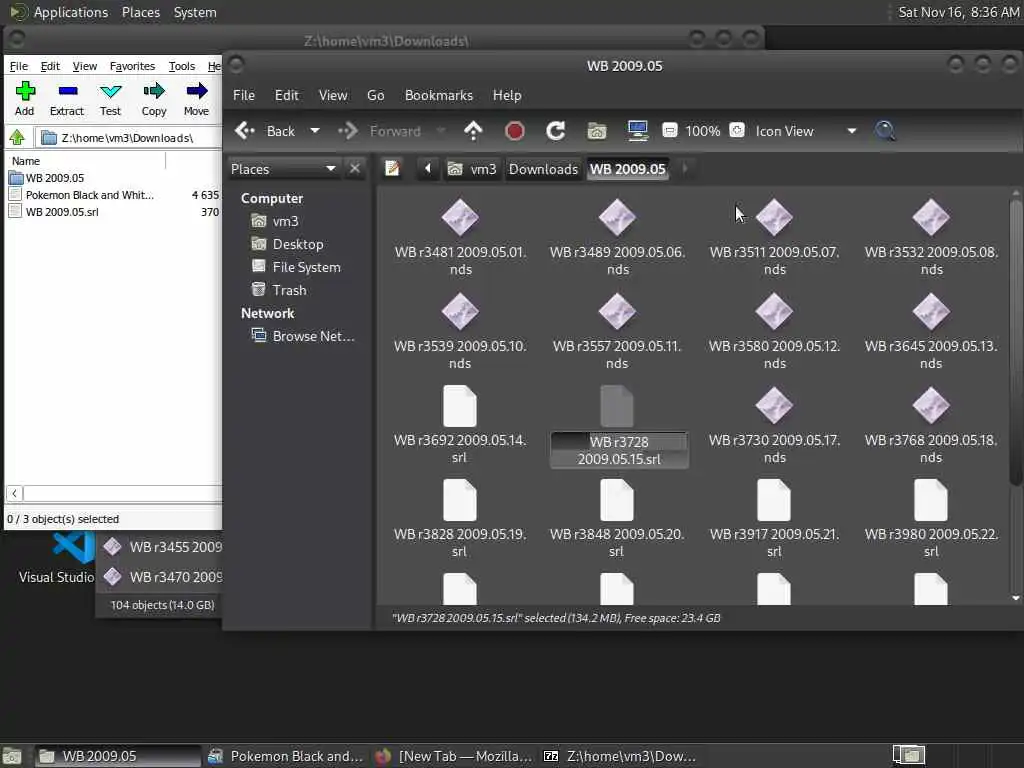Viewport: 1024px width, 768px height.
Task: Click the red Stop loading icon
Action: point(515,131)
